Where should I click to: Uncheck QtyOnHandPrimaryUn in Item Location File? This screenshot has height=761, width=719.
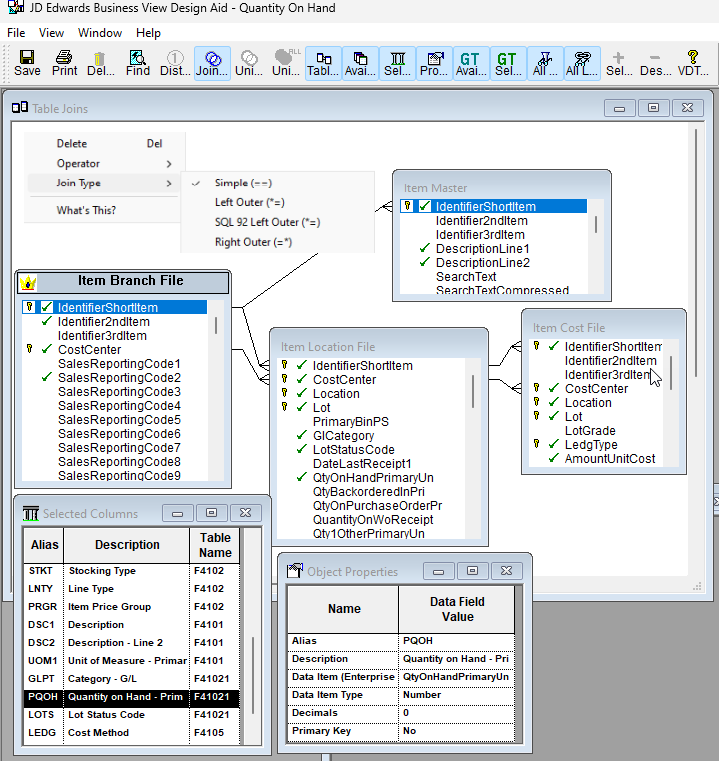click(302, 477)
